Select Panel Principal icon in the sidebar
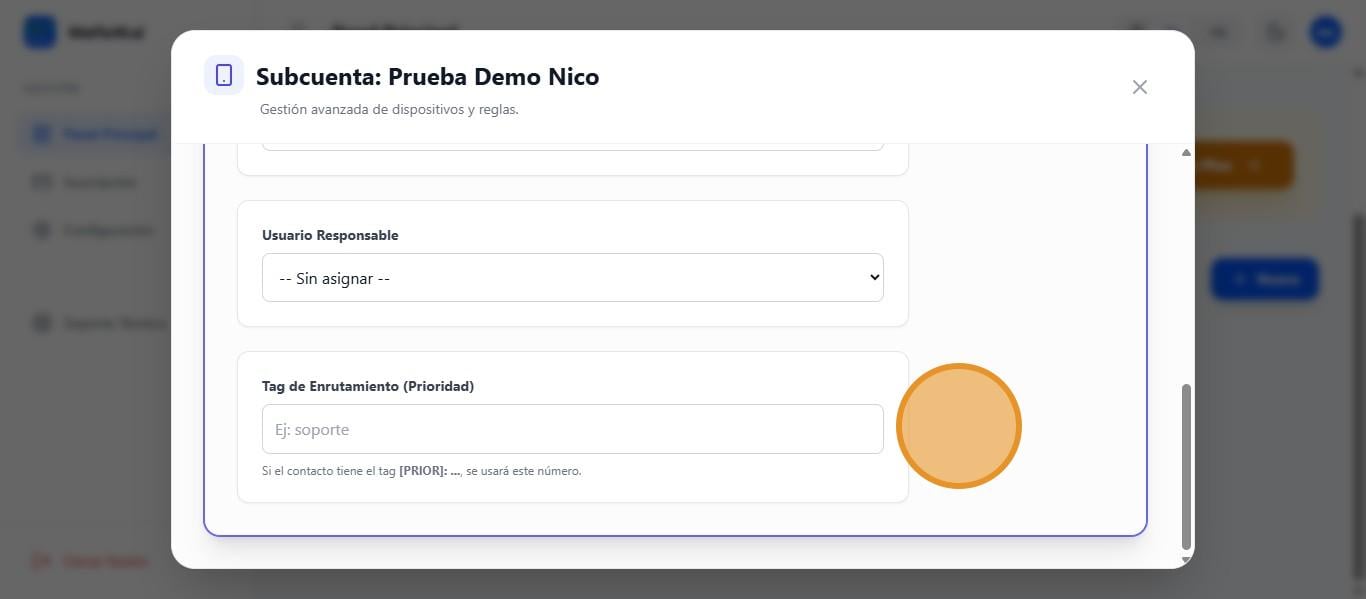The image size is (1366, 599). coord(41,134)
